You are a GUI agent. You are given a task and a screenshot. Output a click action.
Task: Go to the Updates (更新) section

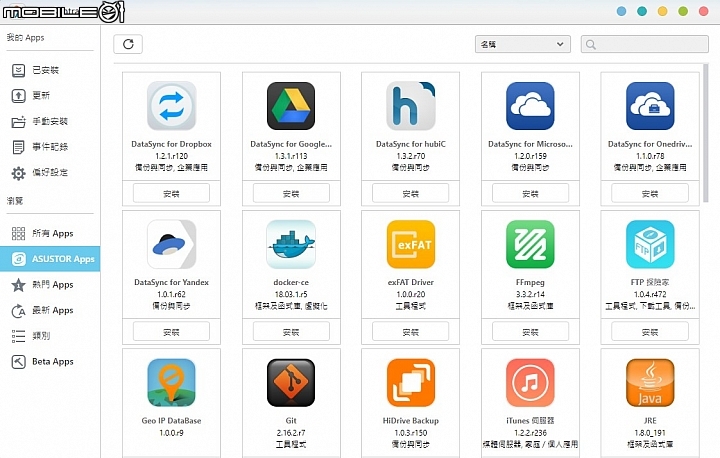coord(50,96)
